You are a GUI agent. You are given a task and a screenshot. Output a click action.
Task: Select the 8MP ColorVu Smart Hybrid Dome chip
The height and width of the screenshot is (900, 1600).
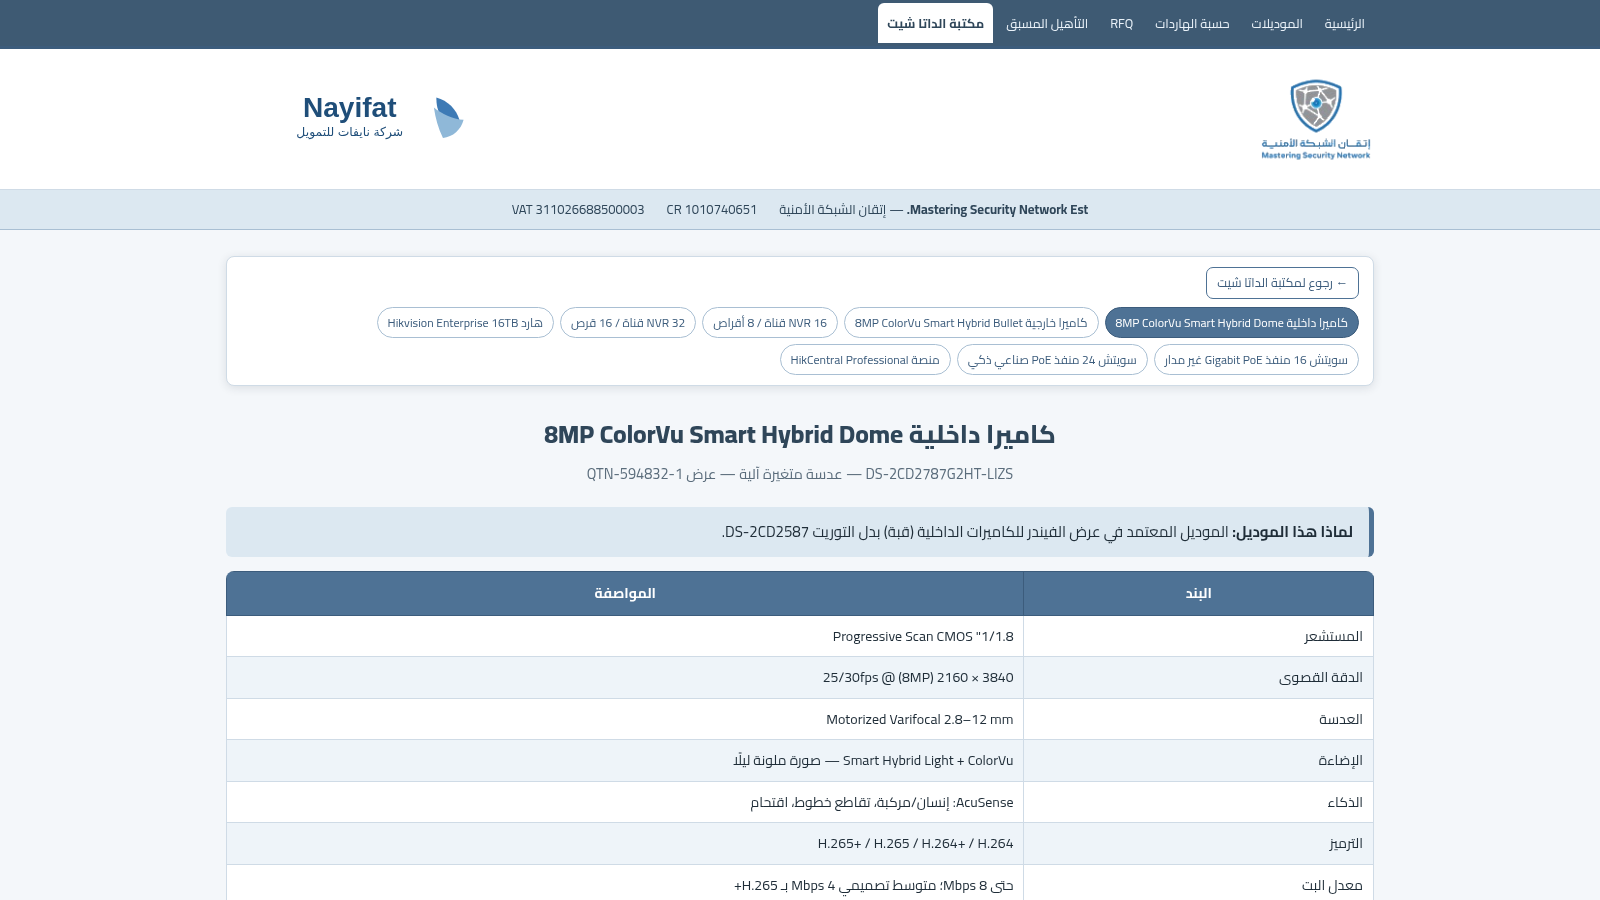pos(1231,323)
